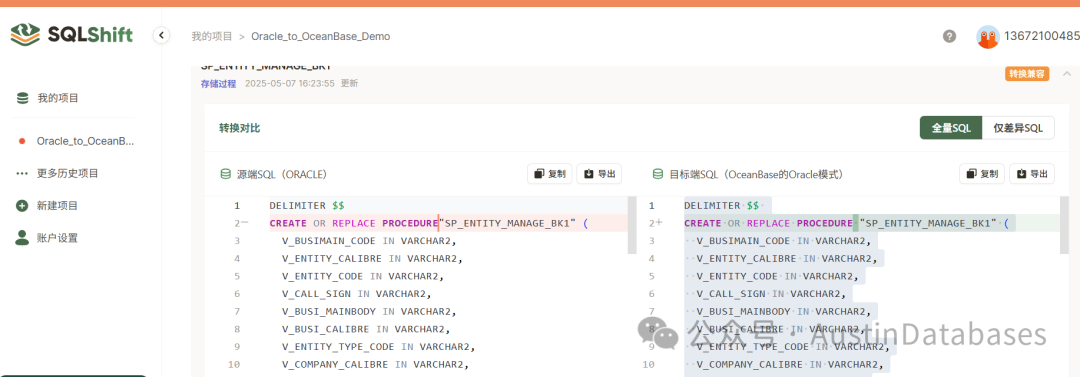Click source line V_BUSIMAIN_CODE IN VARCHAR2
Screen dimensions: 1080x377
coord(369,241)
